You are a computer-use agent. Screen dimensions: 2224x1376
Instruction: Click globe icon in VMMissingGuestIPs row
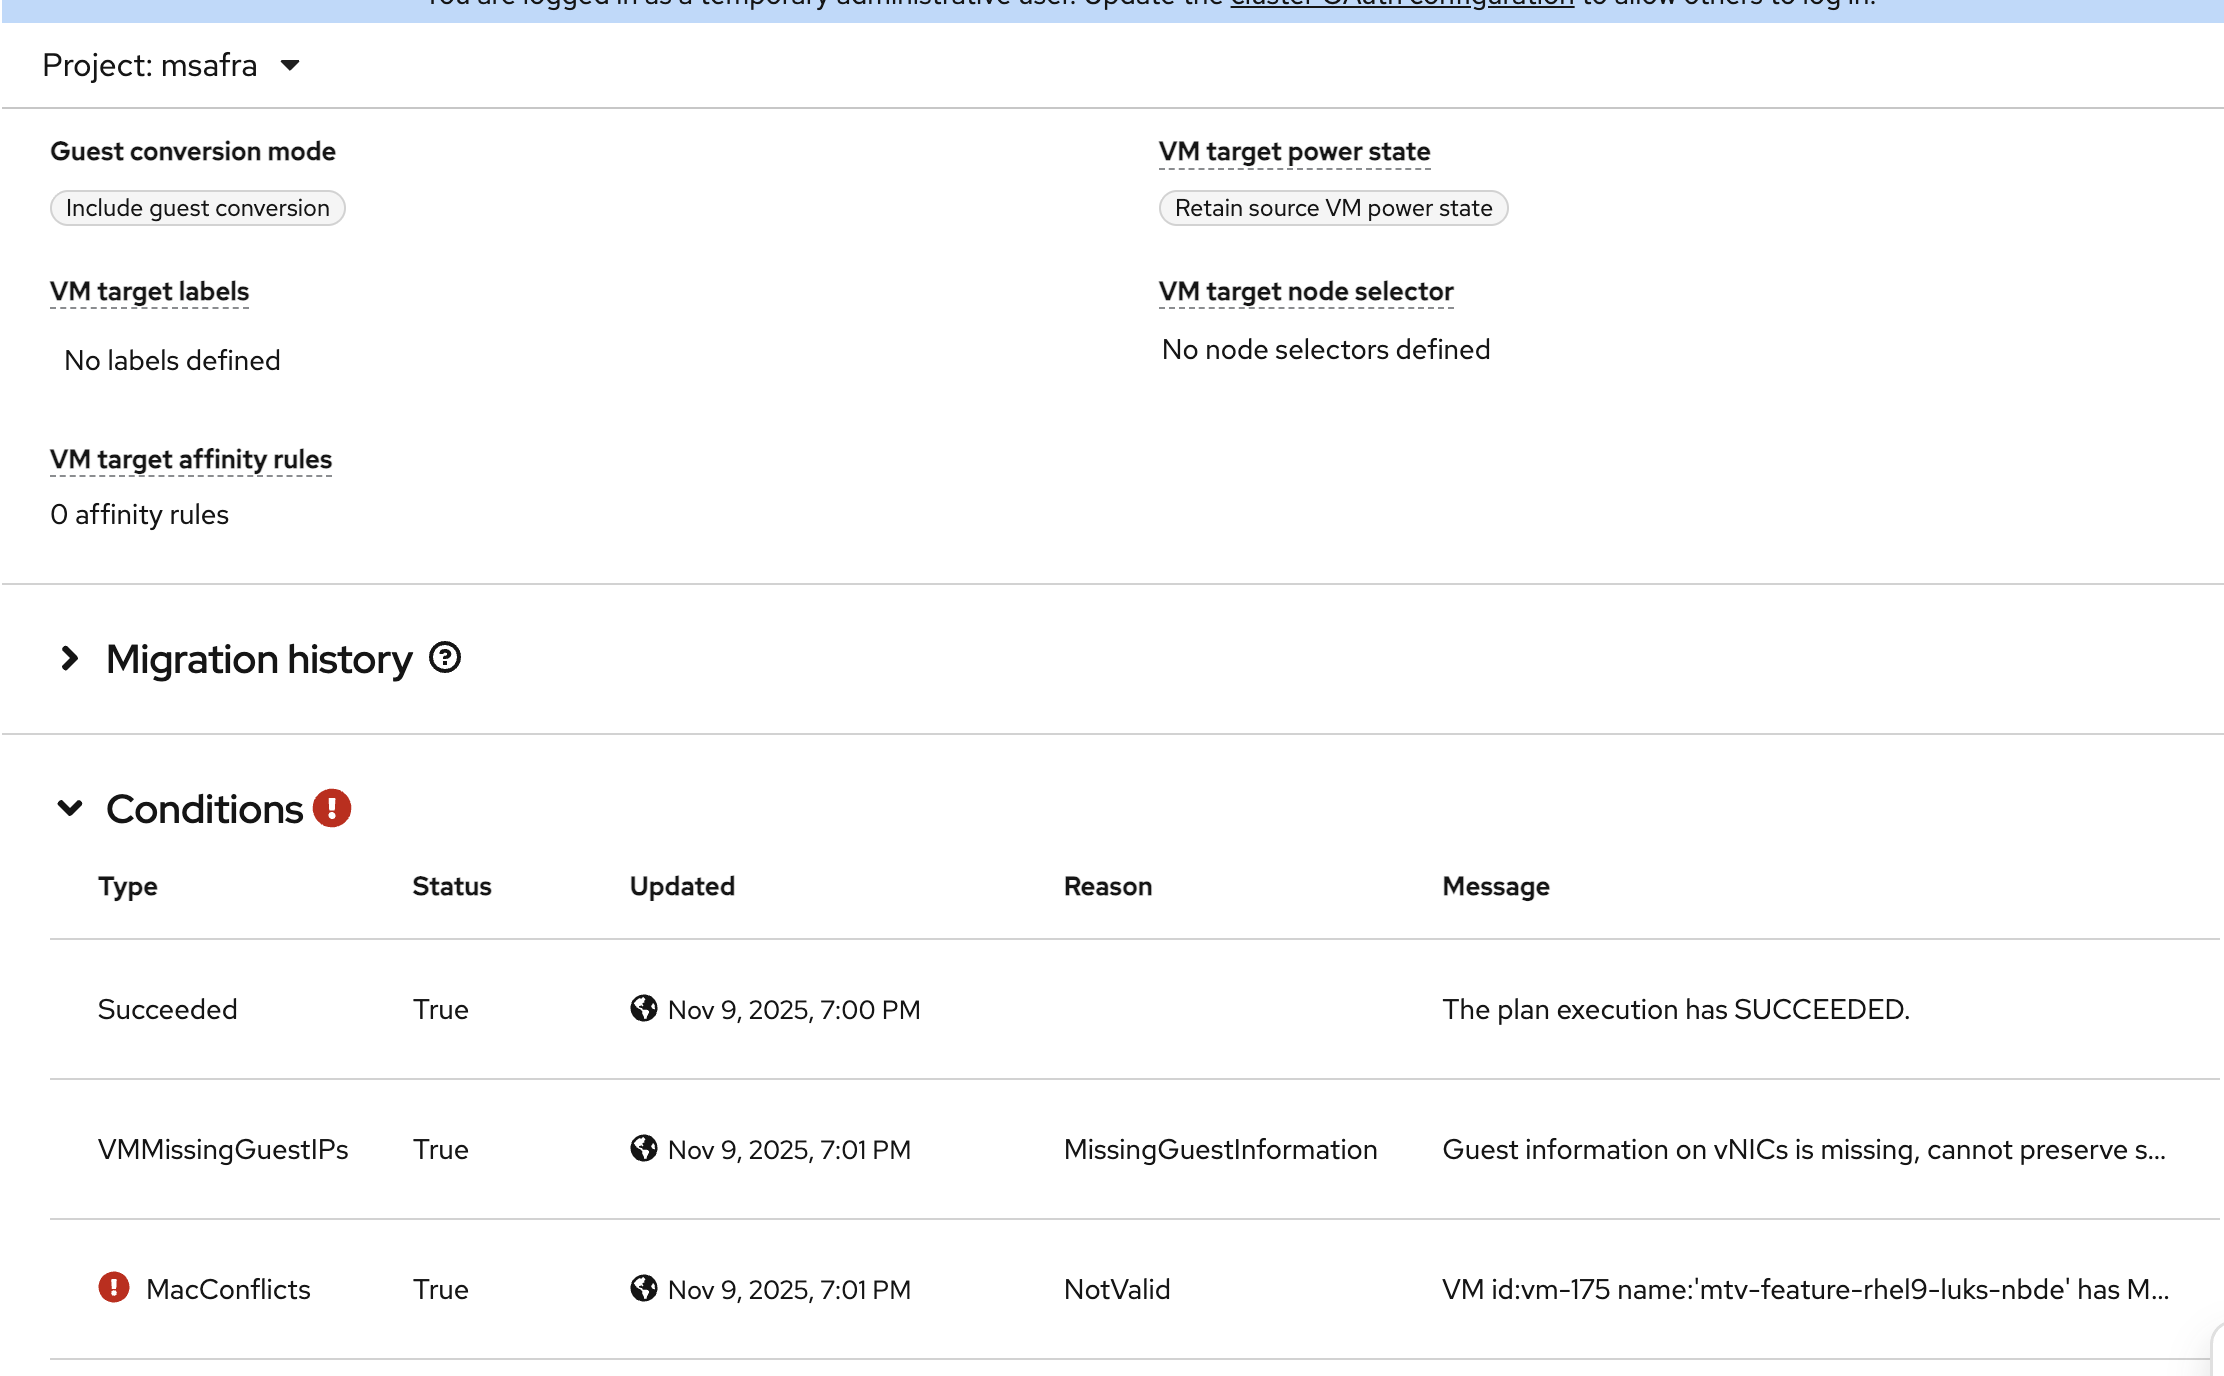coord(644,1148)
